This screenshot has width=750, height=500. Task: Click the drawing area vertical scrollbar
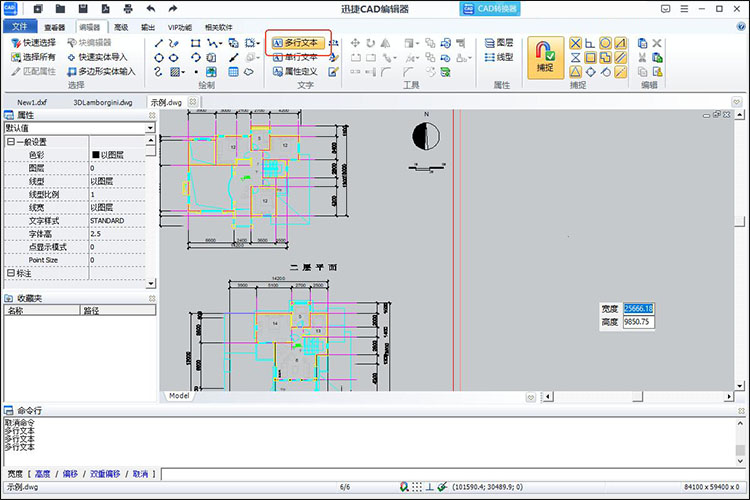pyautogui.click(x=739, y=250)
